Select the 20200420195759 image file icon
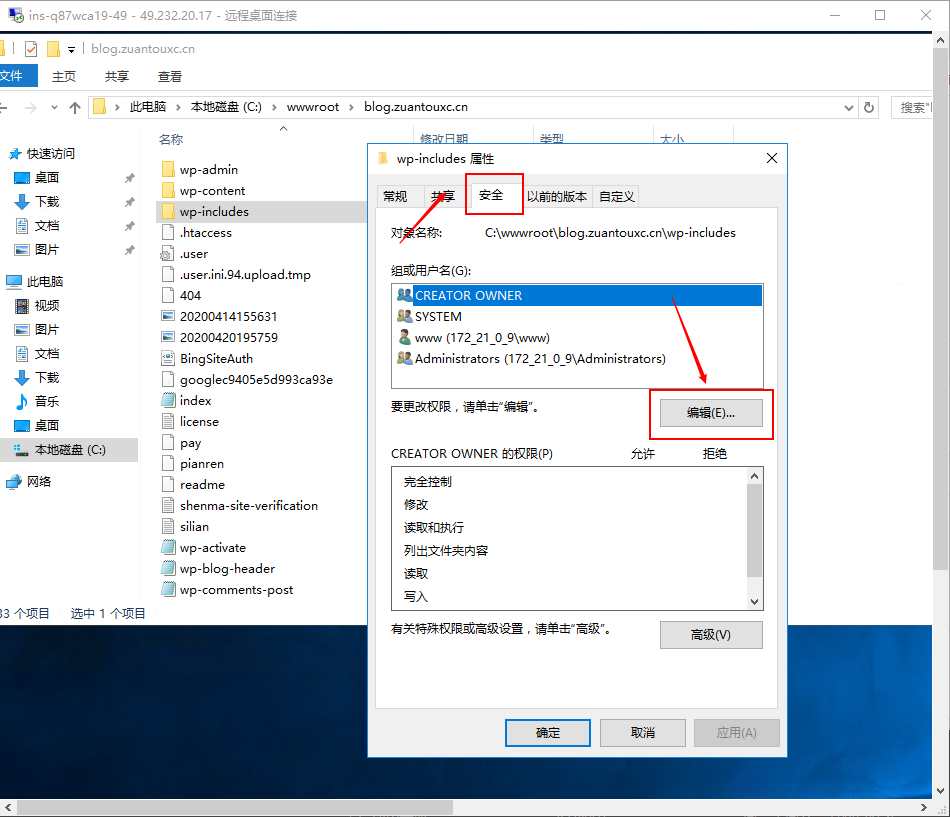950x817 pixels. coord(168,337)
